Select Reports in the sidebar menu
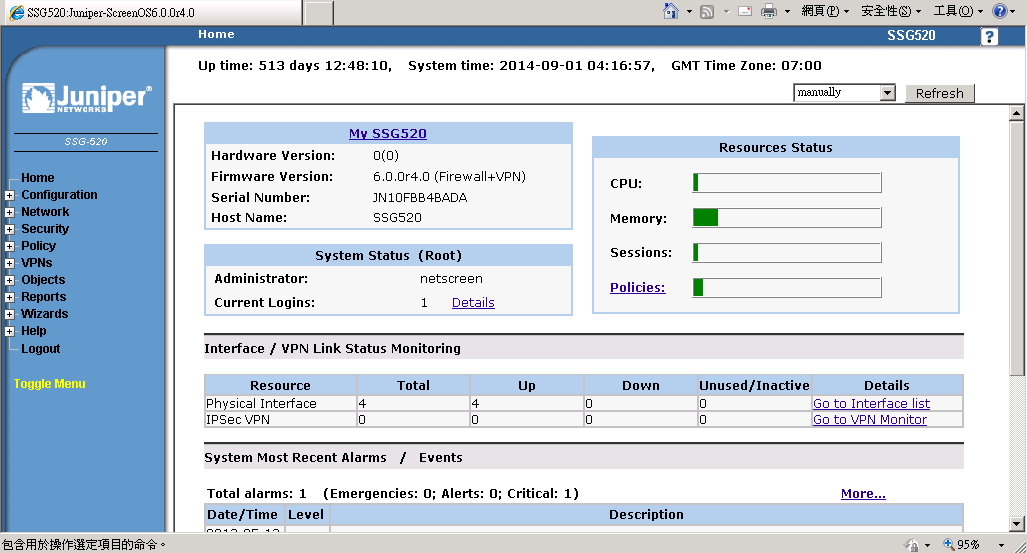Screen dimensions: 1027x553 coord(43,297)
